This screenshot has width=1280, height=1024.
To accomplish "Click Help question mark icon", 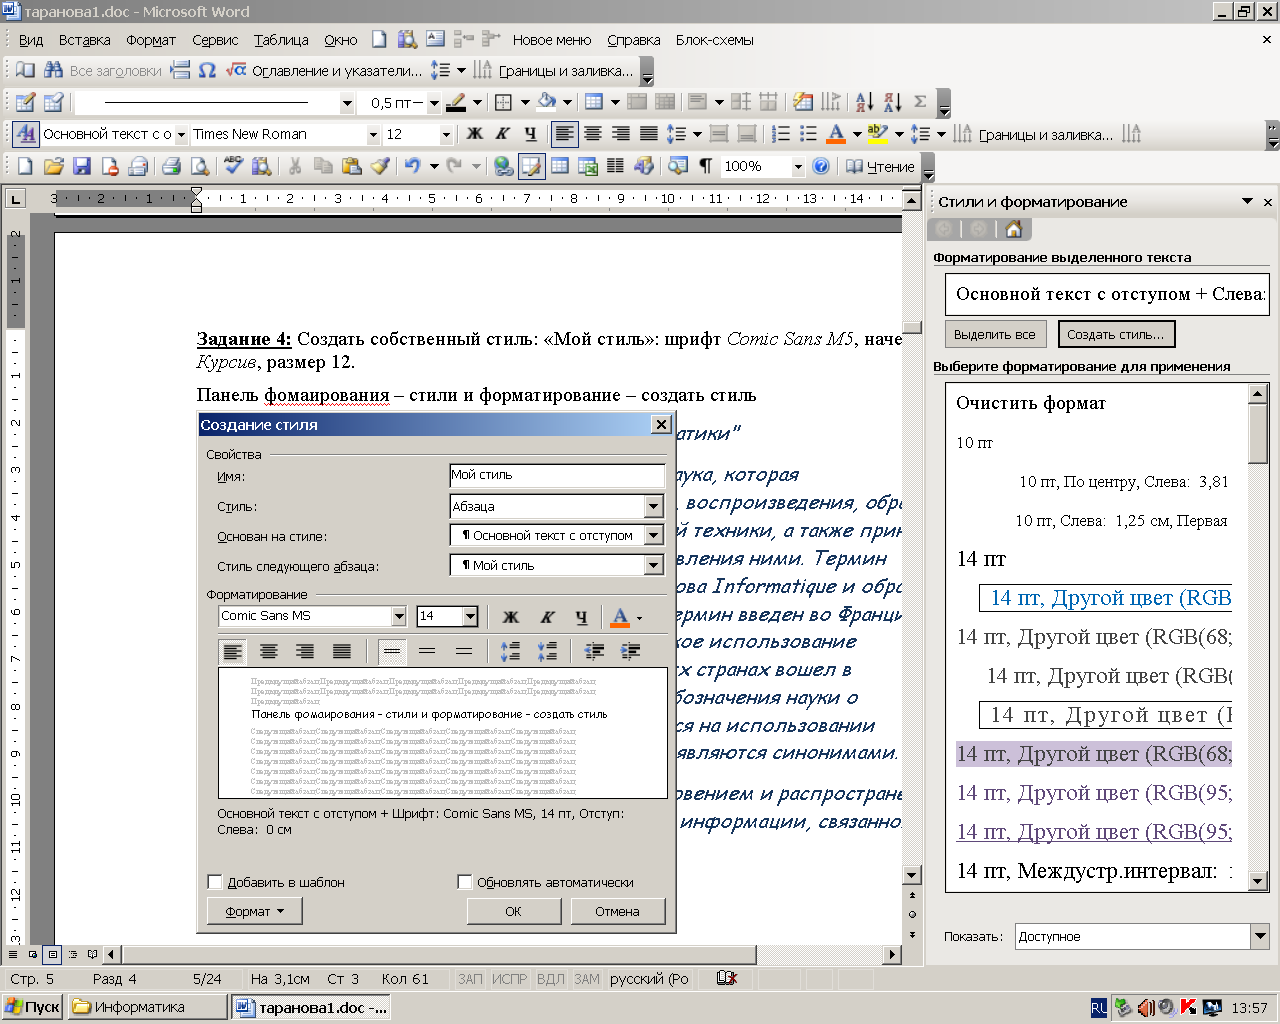I will click(821, 166).
